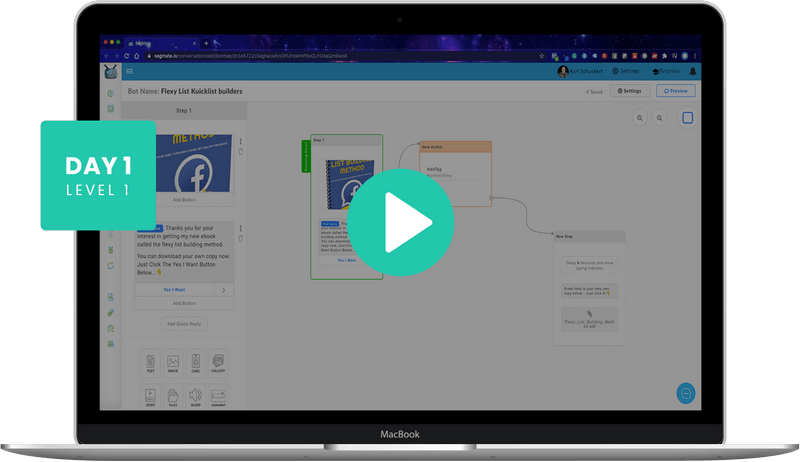Click Add Button under the Facebook image
Image resolution: width=800 pixels, height=462 pixels.
[184, 200]
